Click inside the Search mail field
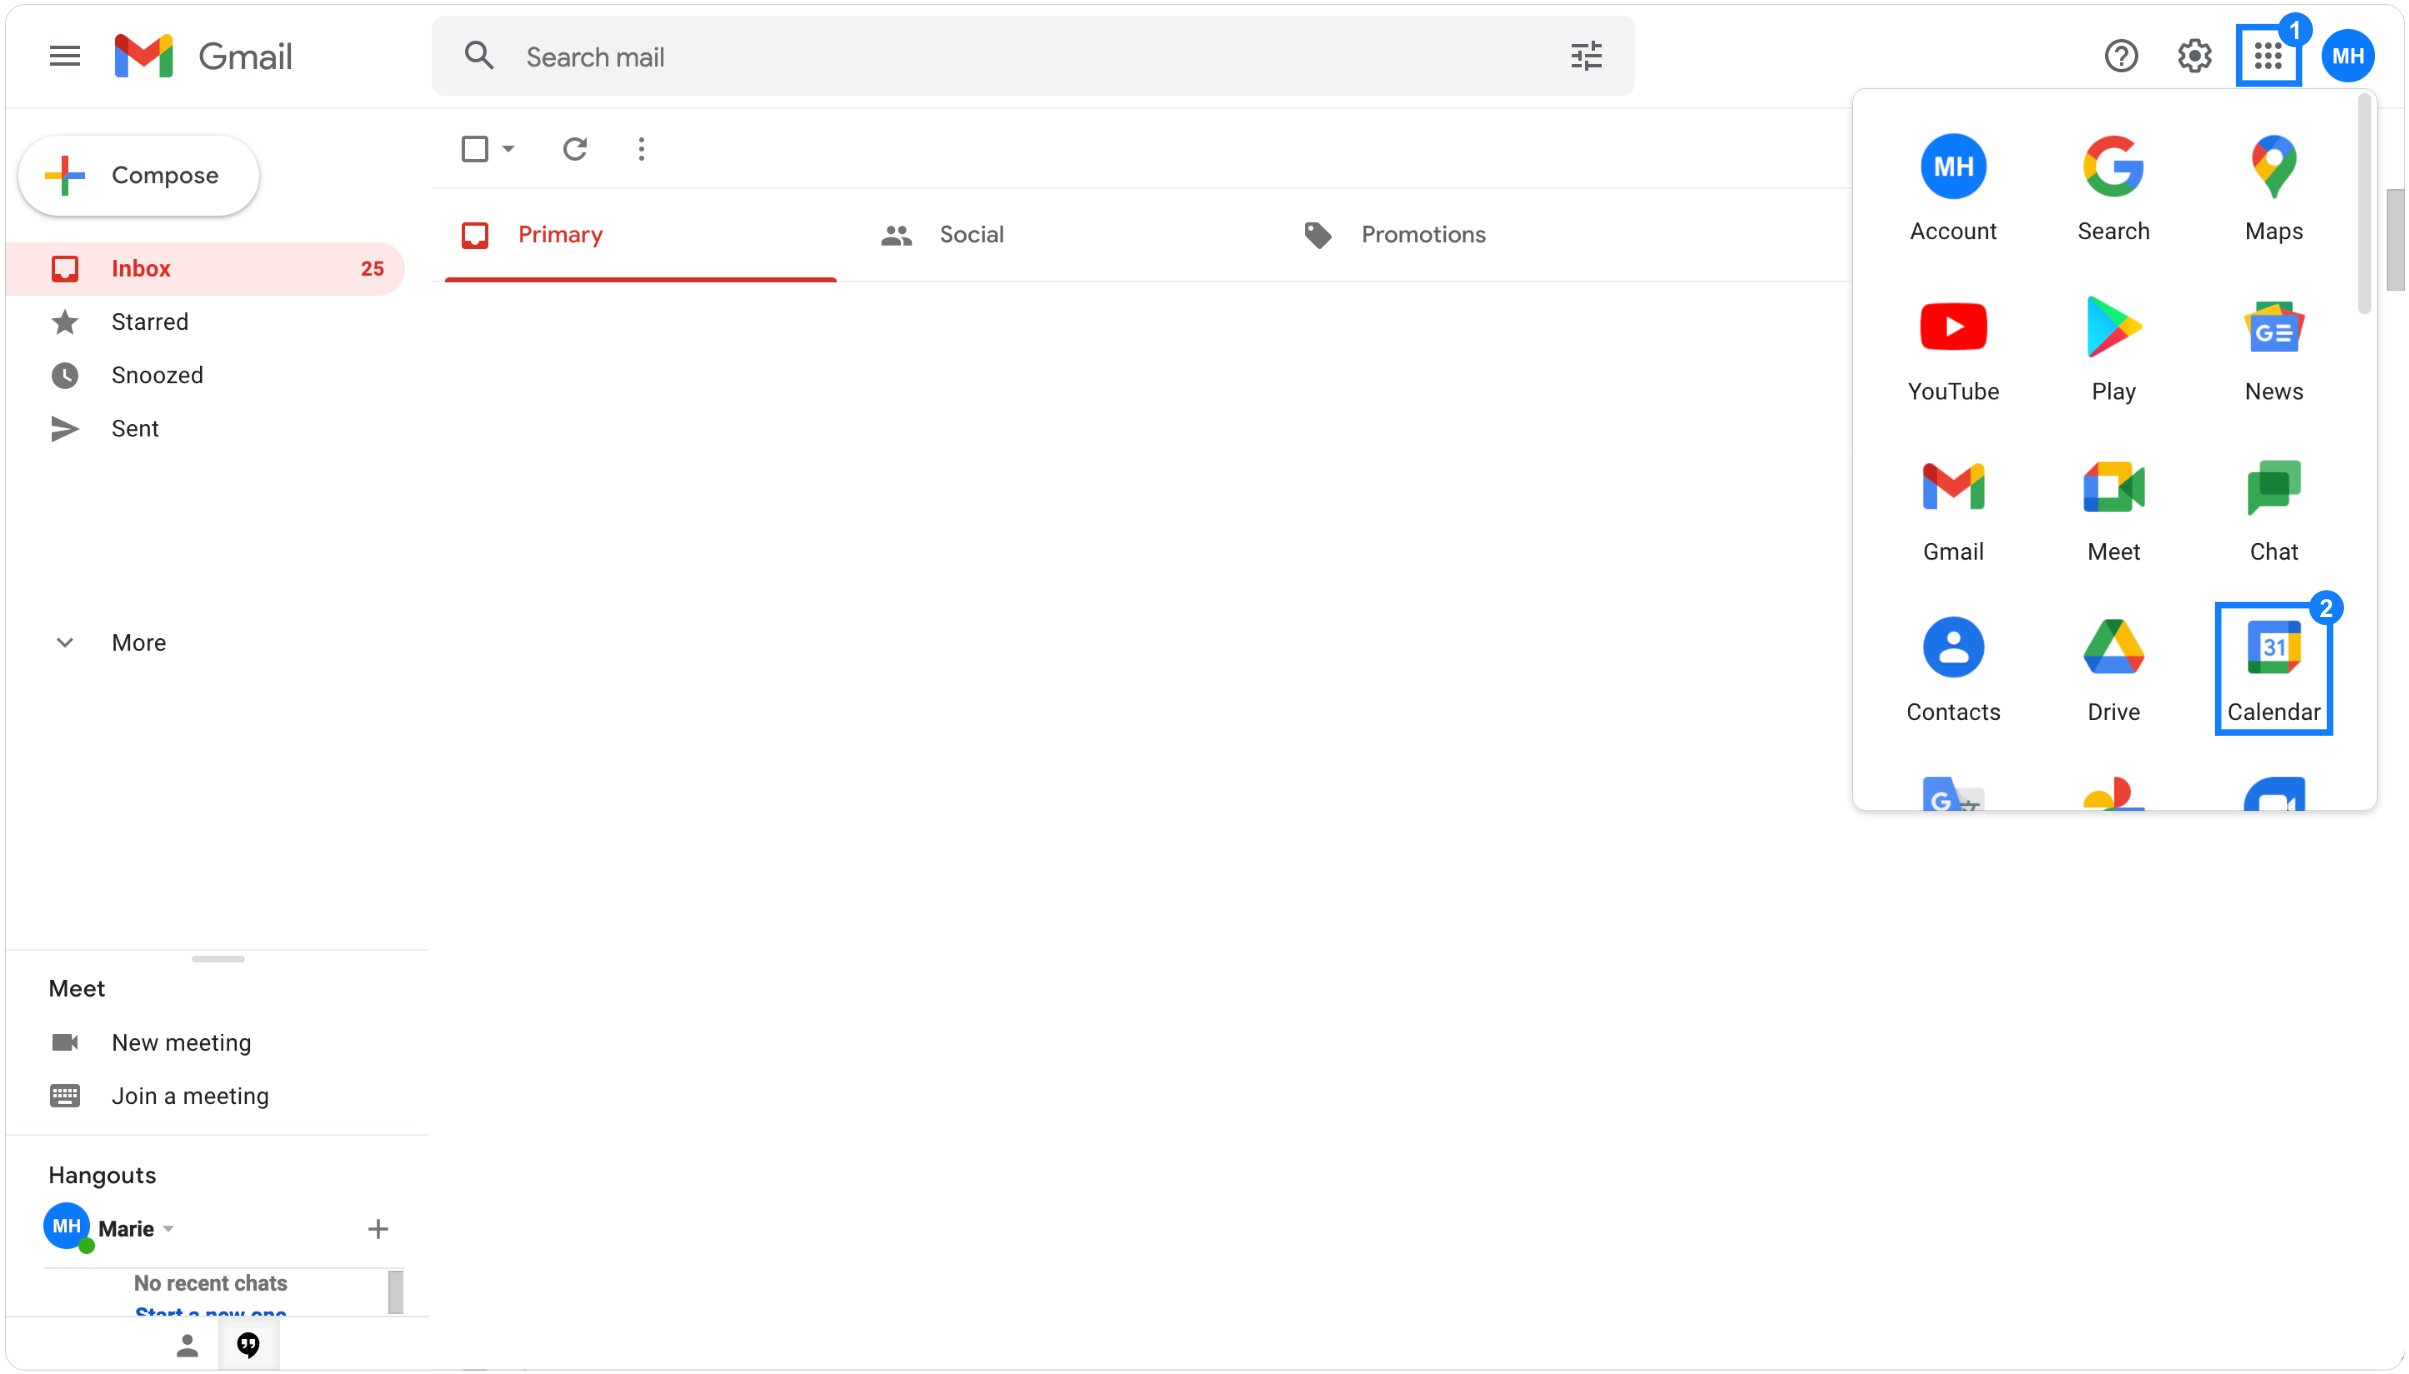The image size is (2409, 1374). tap(1033, 56)
